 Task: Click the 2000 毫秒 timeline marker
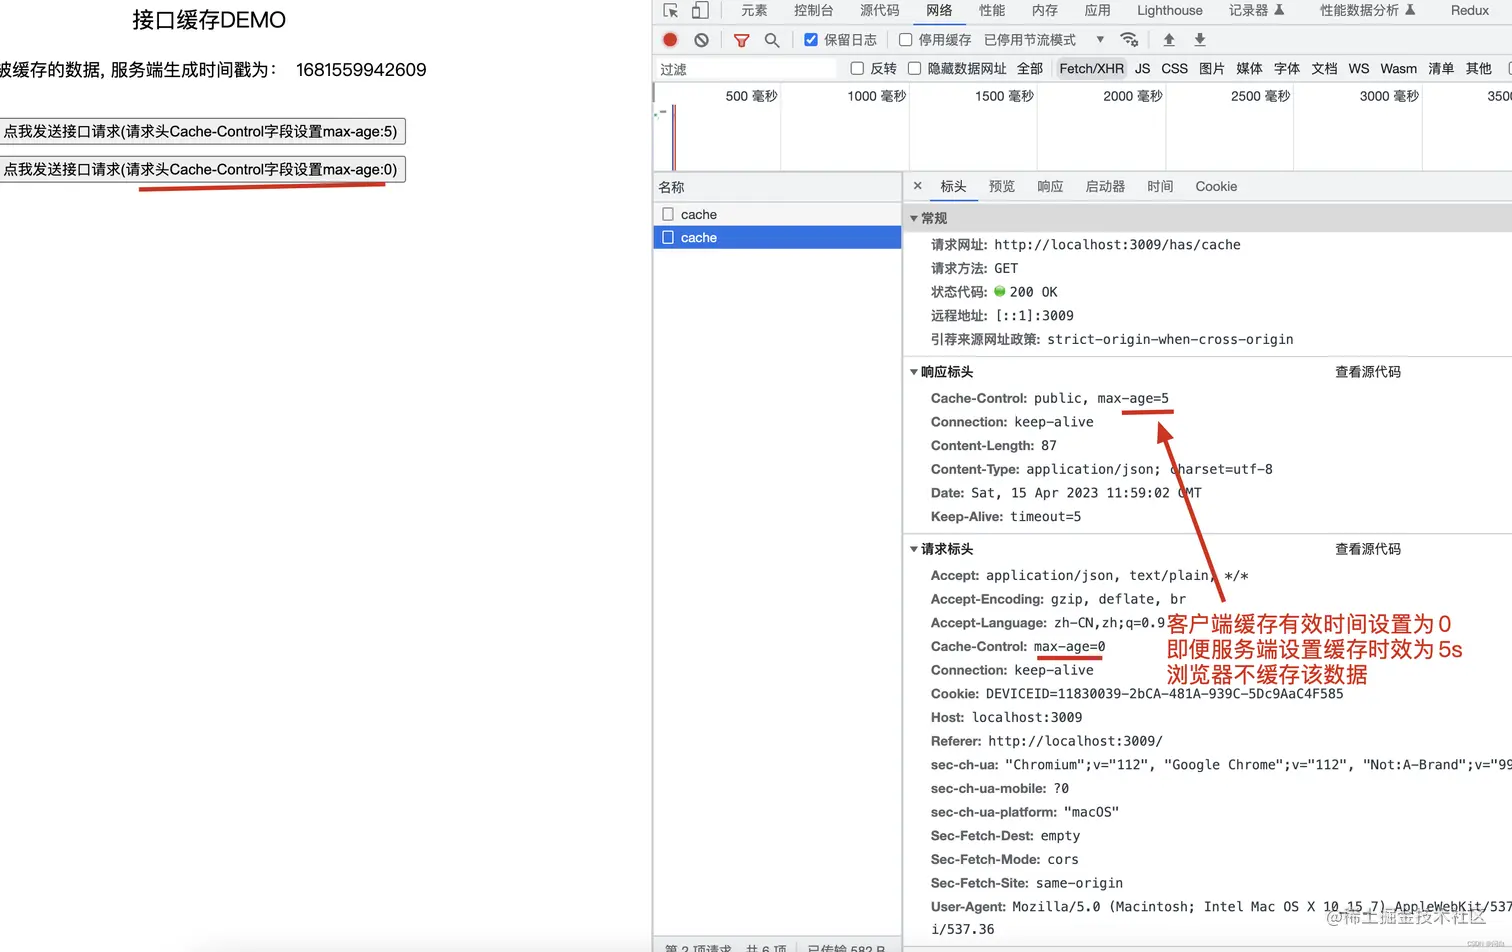pyautogui.click(x=1132, y=96)
